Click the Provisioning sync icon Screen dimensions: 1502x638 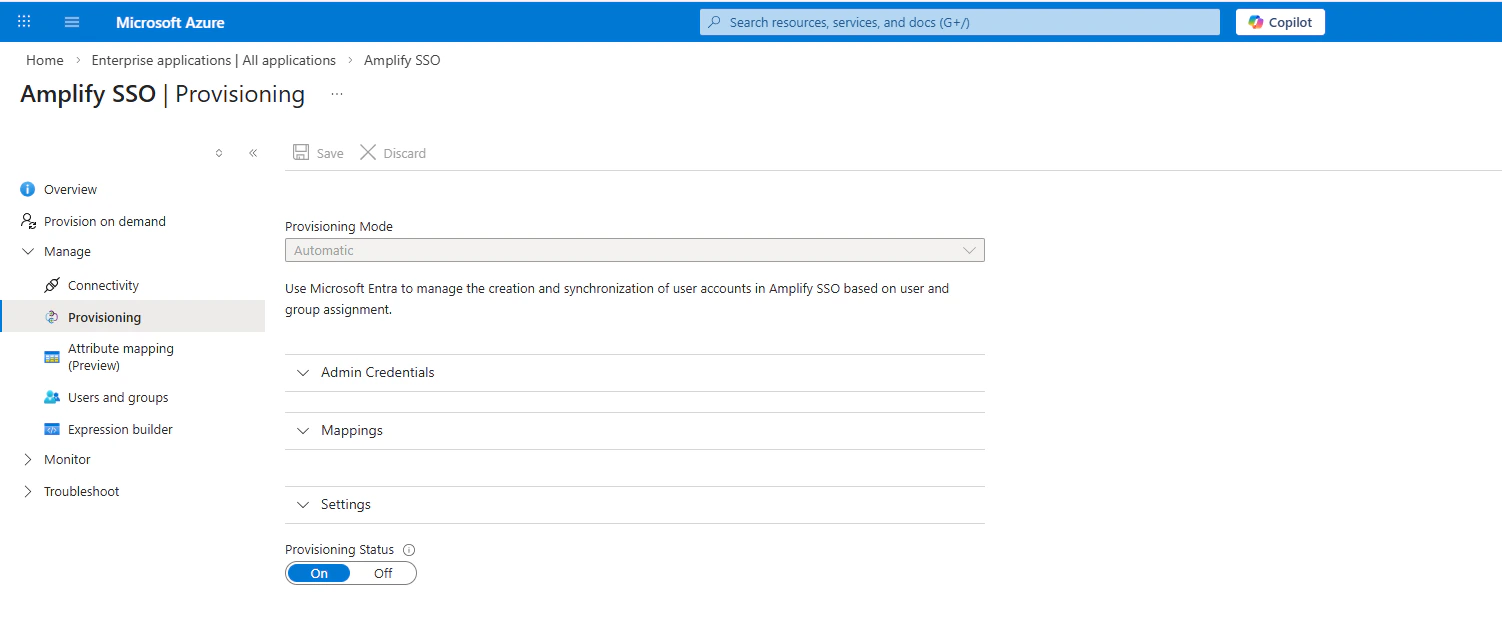pos(52,317)
